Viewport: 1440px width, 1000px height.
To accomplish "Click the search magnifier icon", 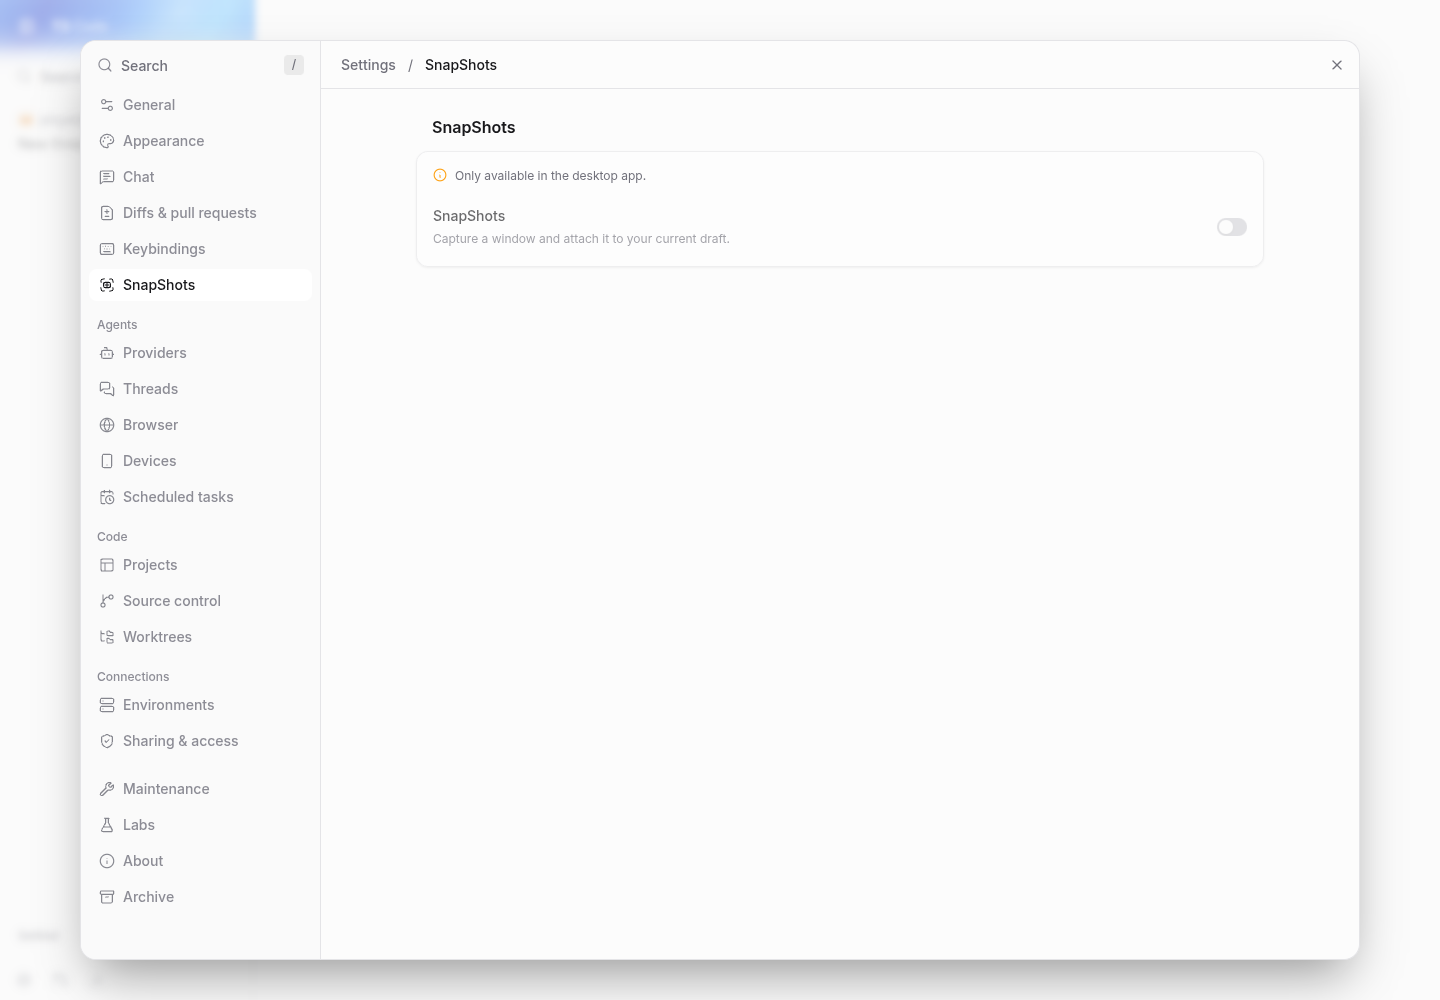I will (x=105, y=65).
